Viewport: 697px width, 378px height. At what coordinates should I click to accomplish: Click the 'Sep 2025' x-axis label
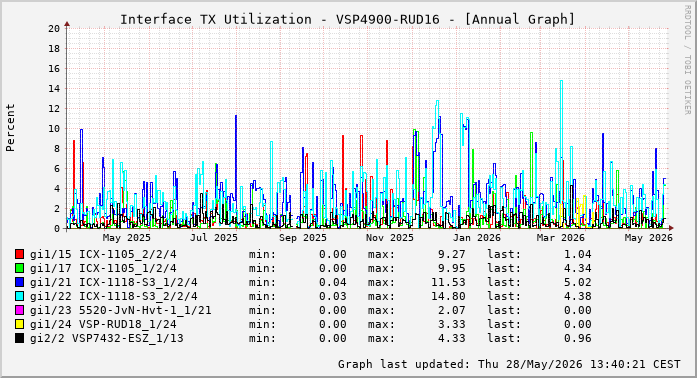point(303,238)
